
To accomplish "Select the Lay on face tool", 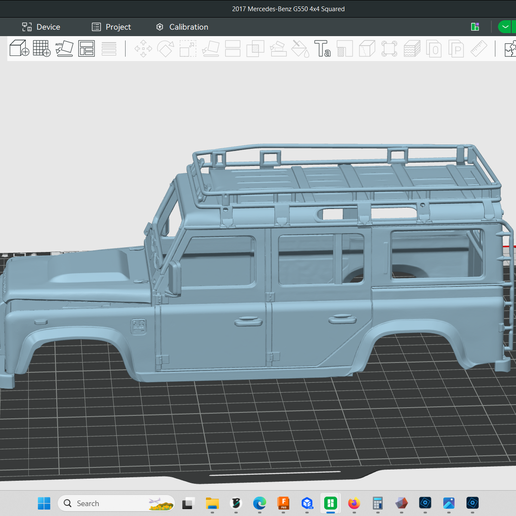I will tap(210, 49).
